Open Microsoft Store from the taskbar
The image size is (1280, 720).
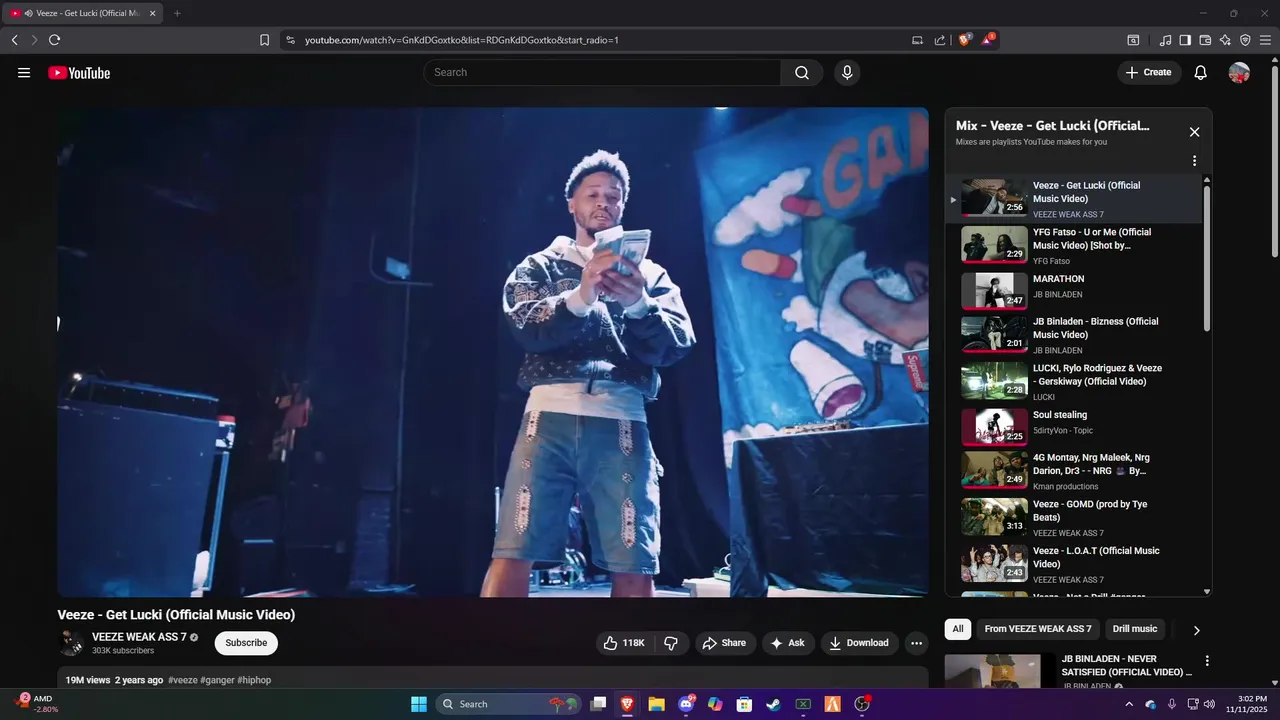pyautogui.click(x=744, y=704)
